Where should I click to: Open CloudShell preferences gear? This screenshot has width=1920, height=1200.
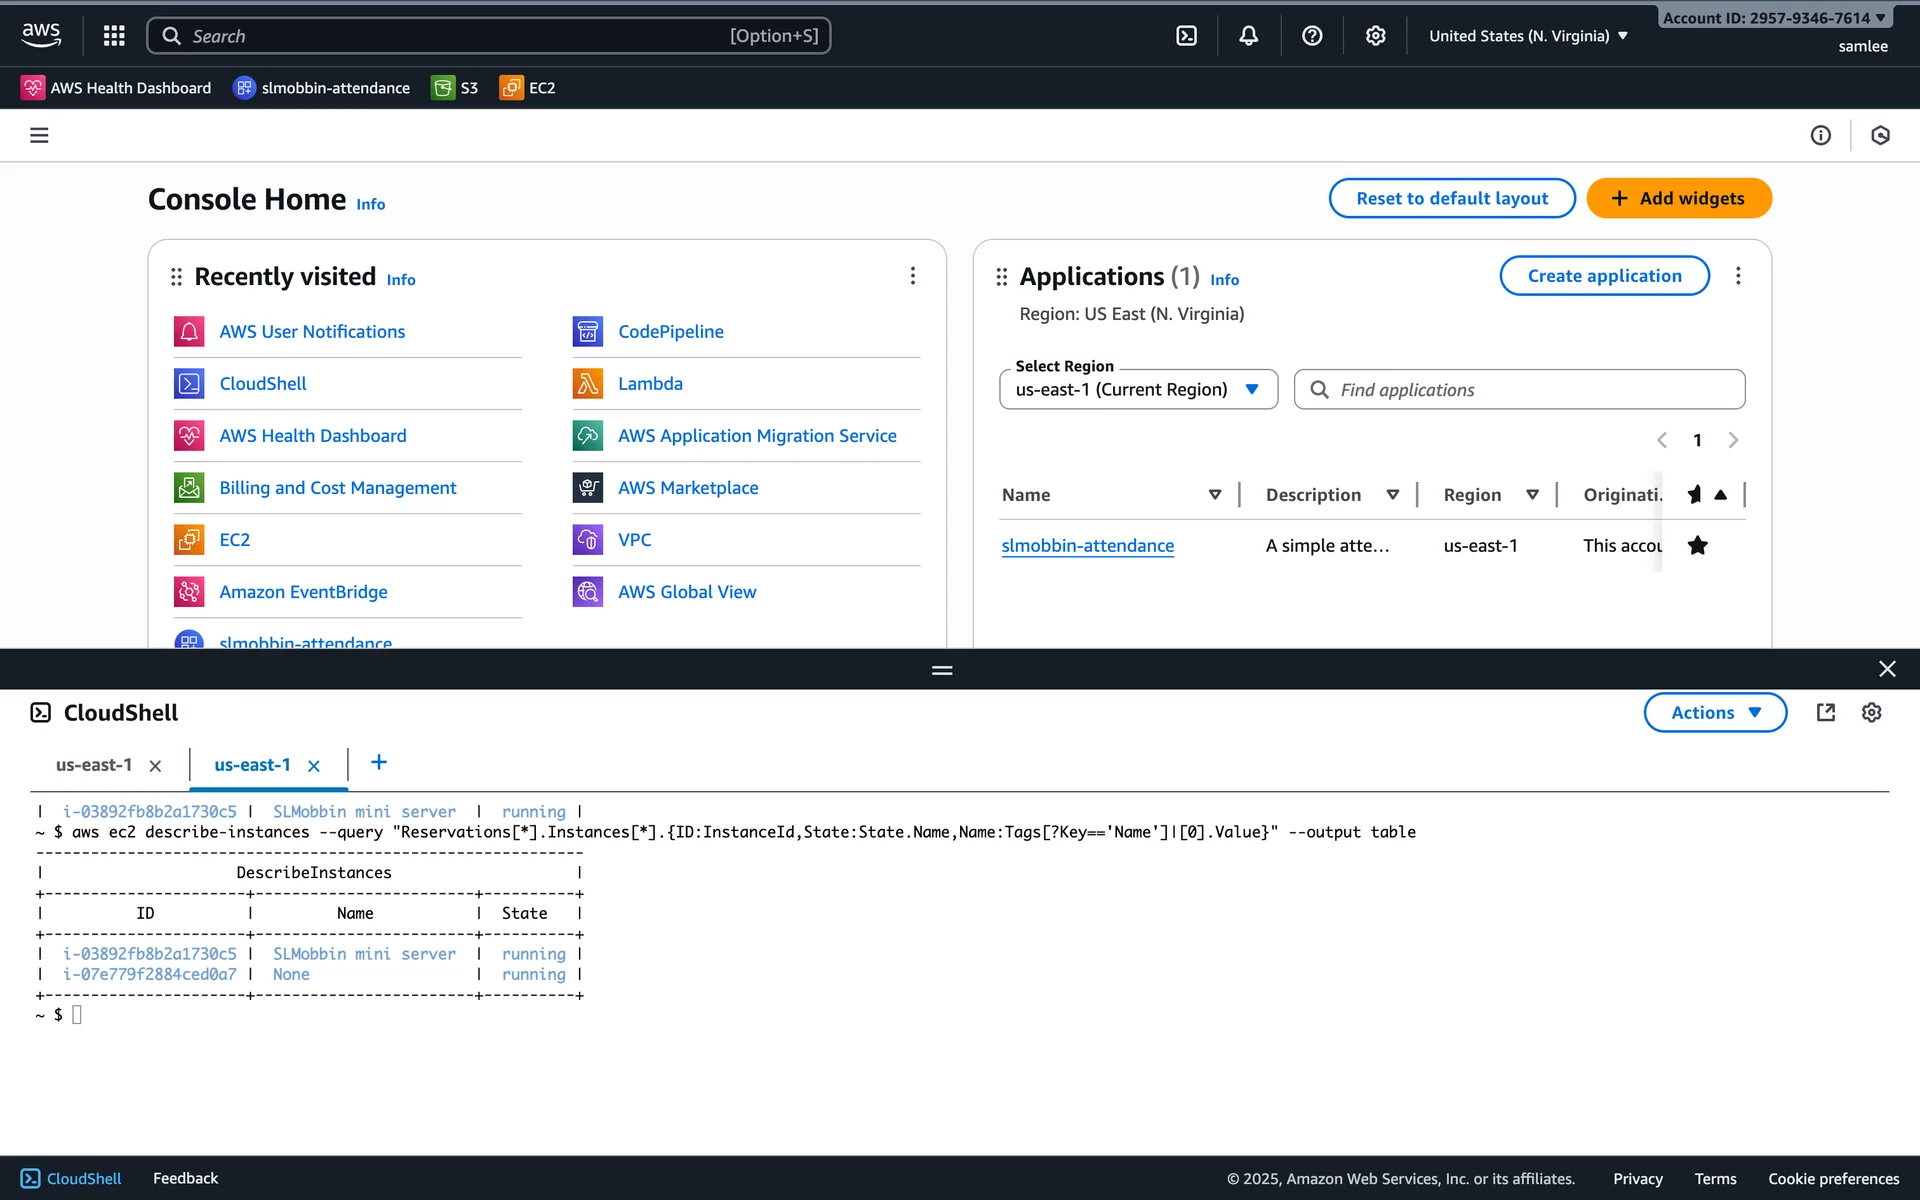[1871, 712]
